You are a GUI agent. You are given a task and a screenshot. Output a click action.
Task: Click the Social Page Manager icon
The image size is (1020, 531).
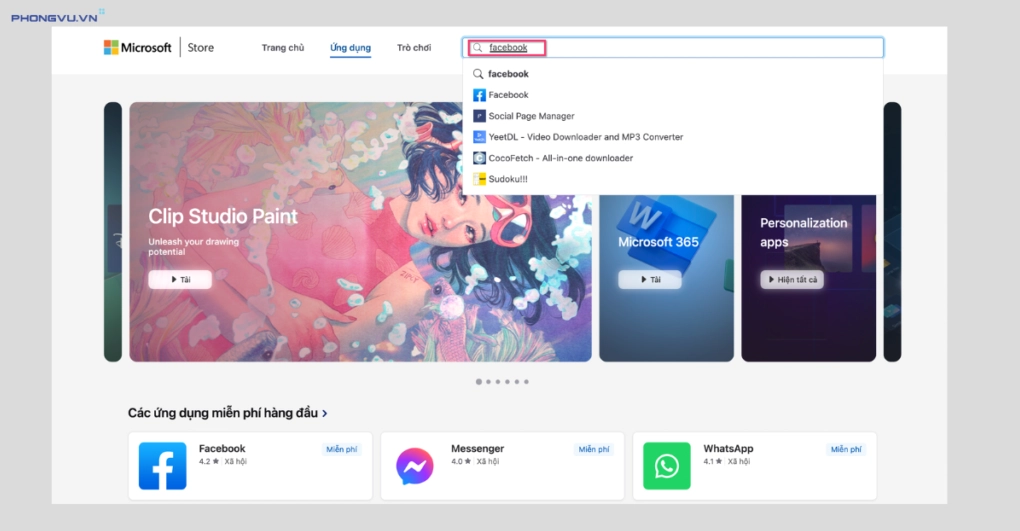(479, 116)
